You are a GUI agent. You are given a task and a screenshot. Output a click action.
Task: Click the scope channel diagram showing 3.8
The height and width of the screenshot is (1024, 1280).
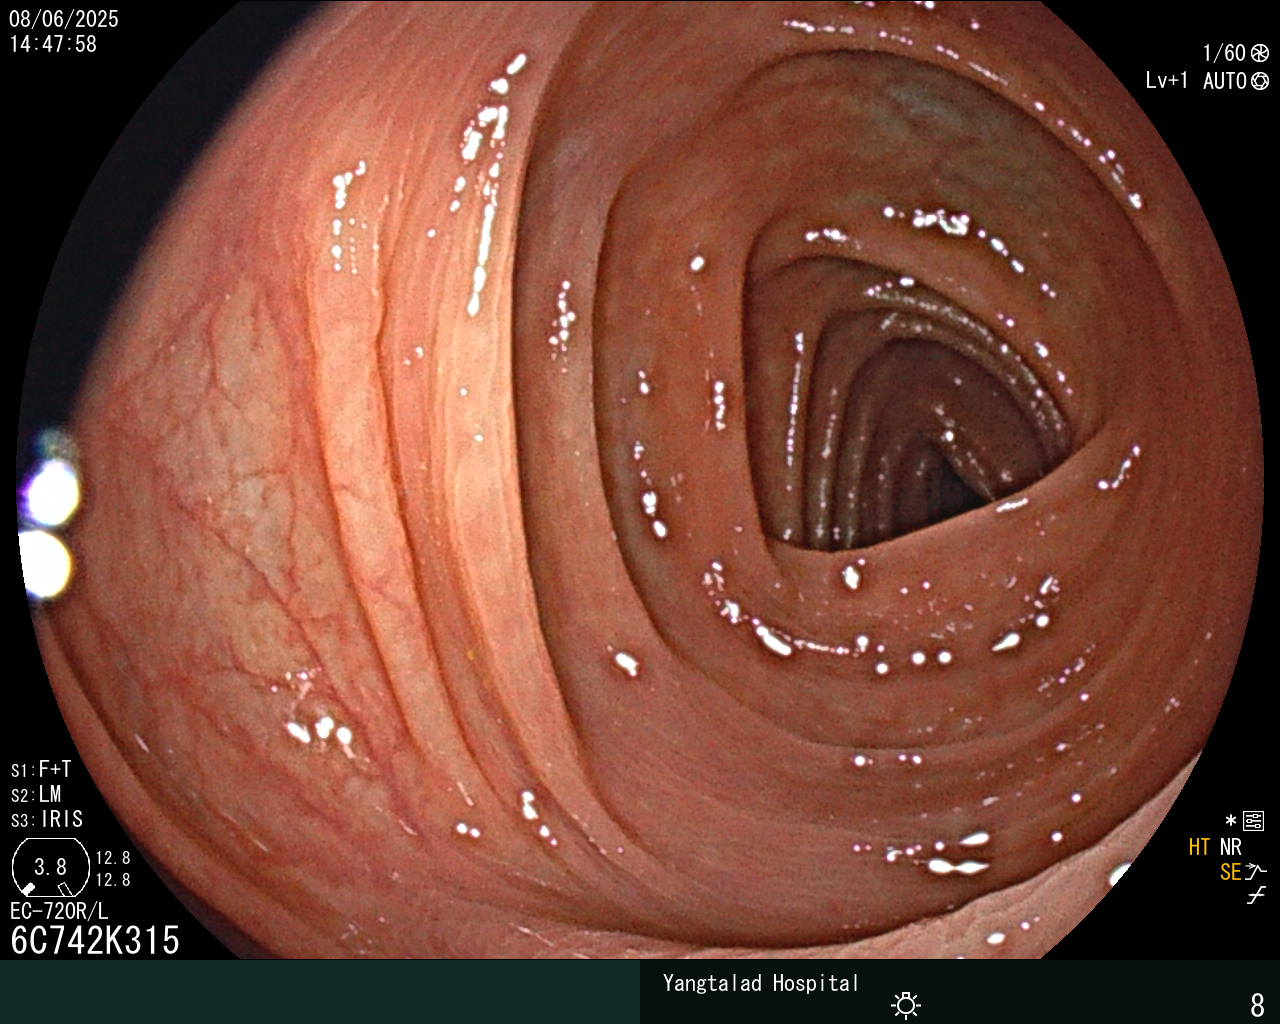(50, 867)
